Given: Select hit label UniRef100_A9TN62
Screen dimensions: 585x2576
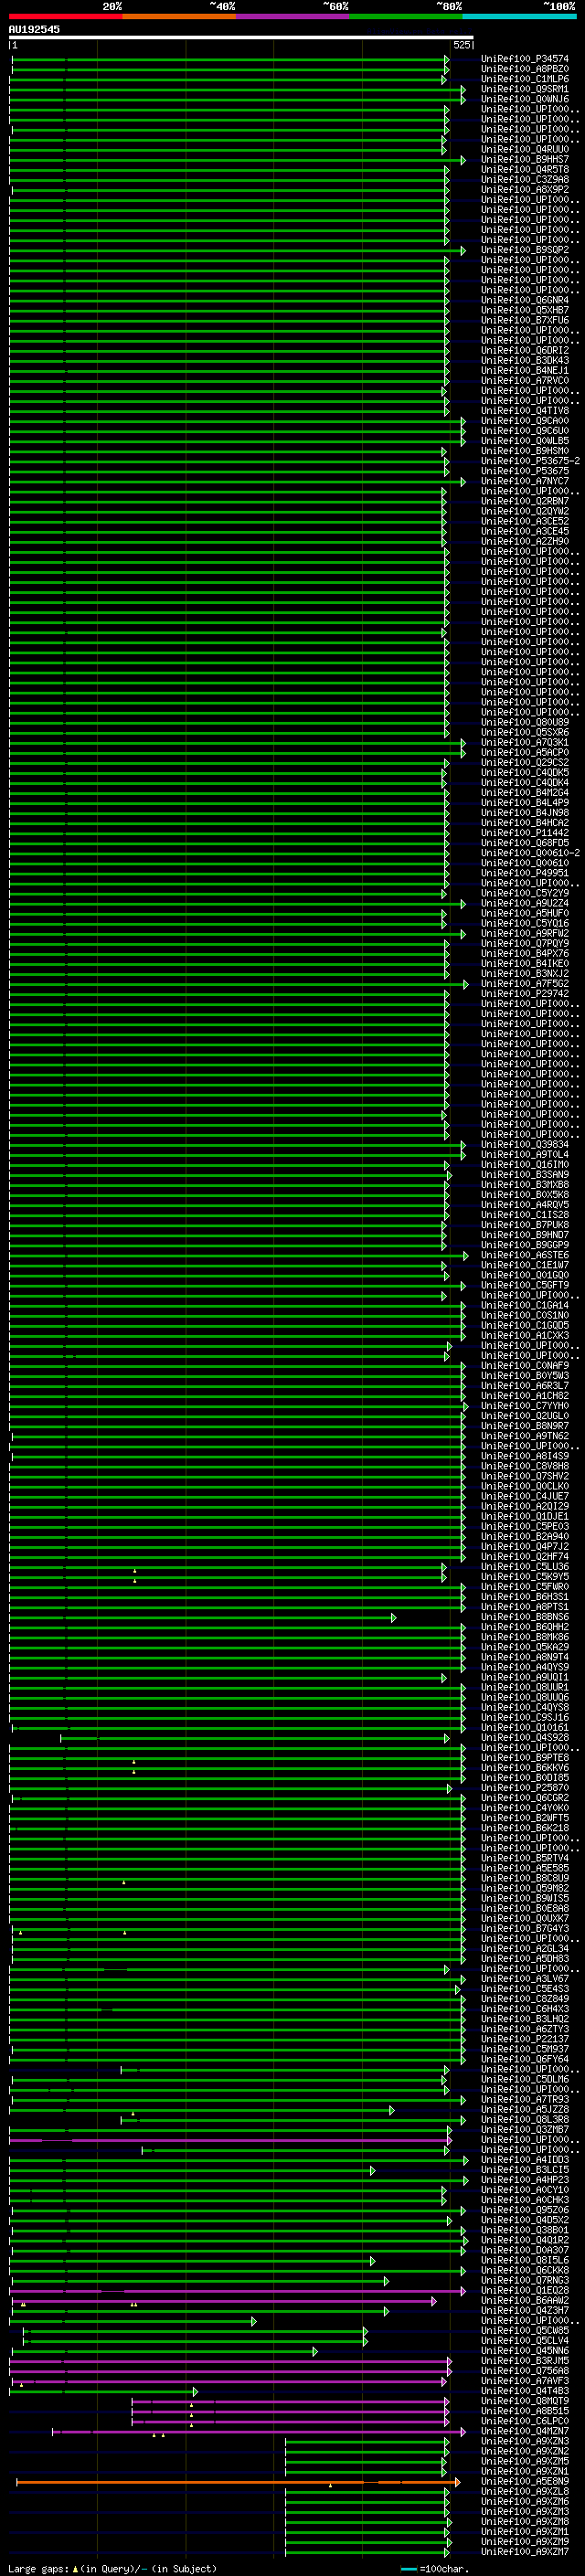Looking at the screenshot, I should tap(524, 1436).
